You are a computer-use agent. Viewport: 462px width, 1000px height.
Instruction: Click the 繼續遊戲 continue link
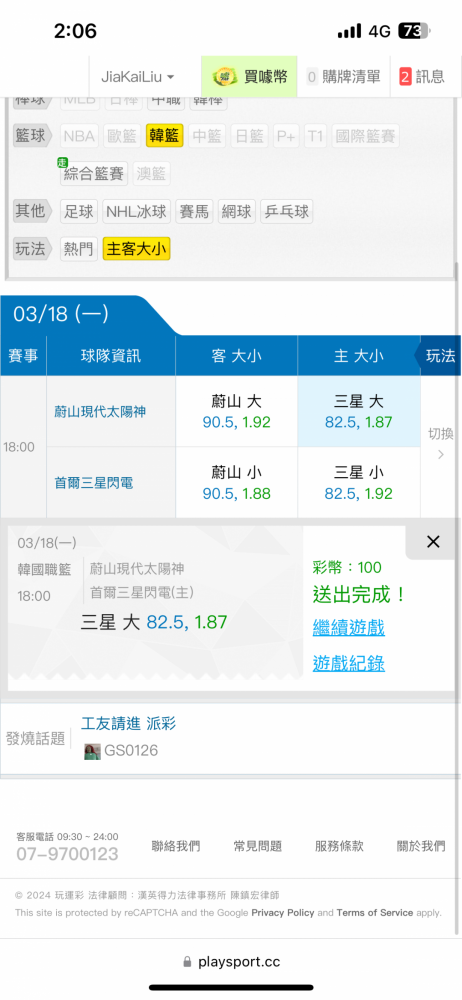tap(348, 628)
